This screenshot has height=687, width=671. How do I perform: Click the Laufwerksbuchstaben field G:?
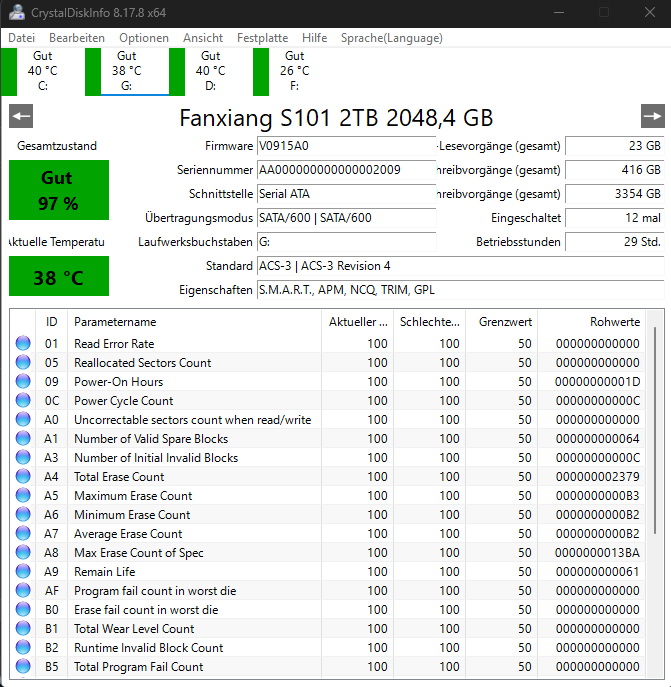(346, 242)
